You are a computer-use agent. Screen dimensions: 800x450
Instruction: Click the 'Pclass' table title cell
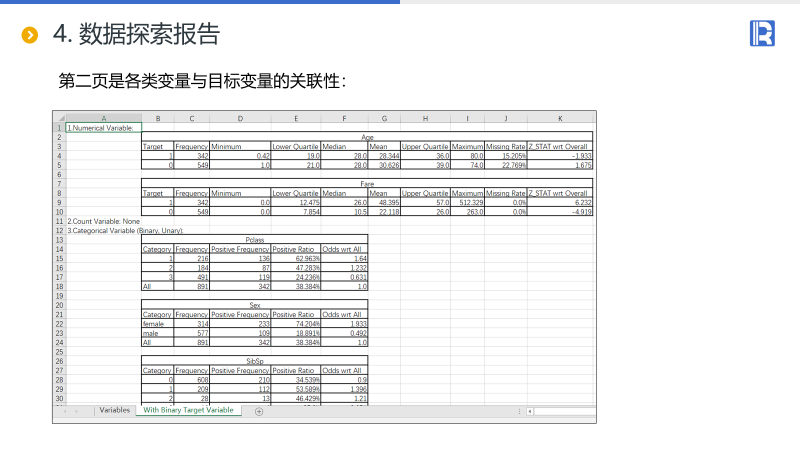click(x=255, y=240)
